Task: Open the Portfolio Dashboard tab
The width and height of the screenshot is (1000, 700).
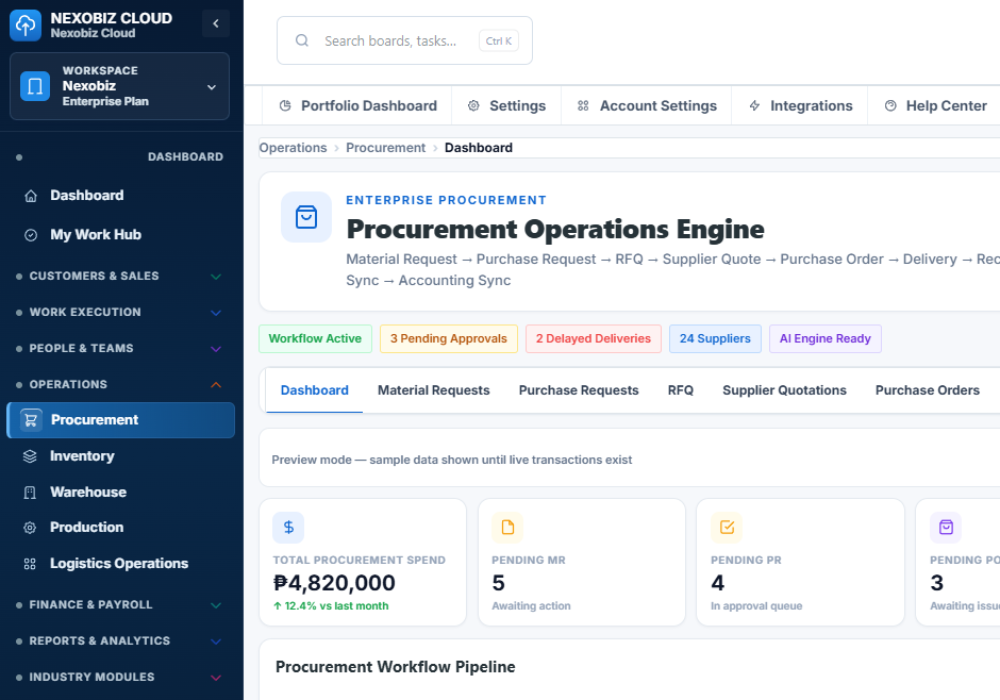Action: [x=358, y=106]
